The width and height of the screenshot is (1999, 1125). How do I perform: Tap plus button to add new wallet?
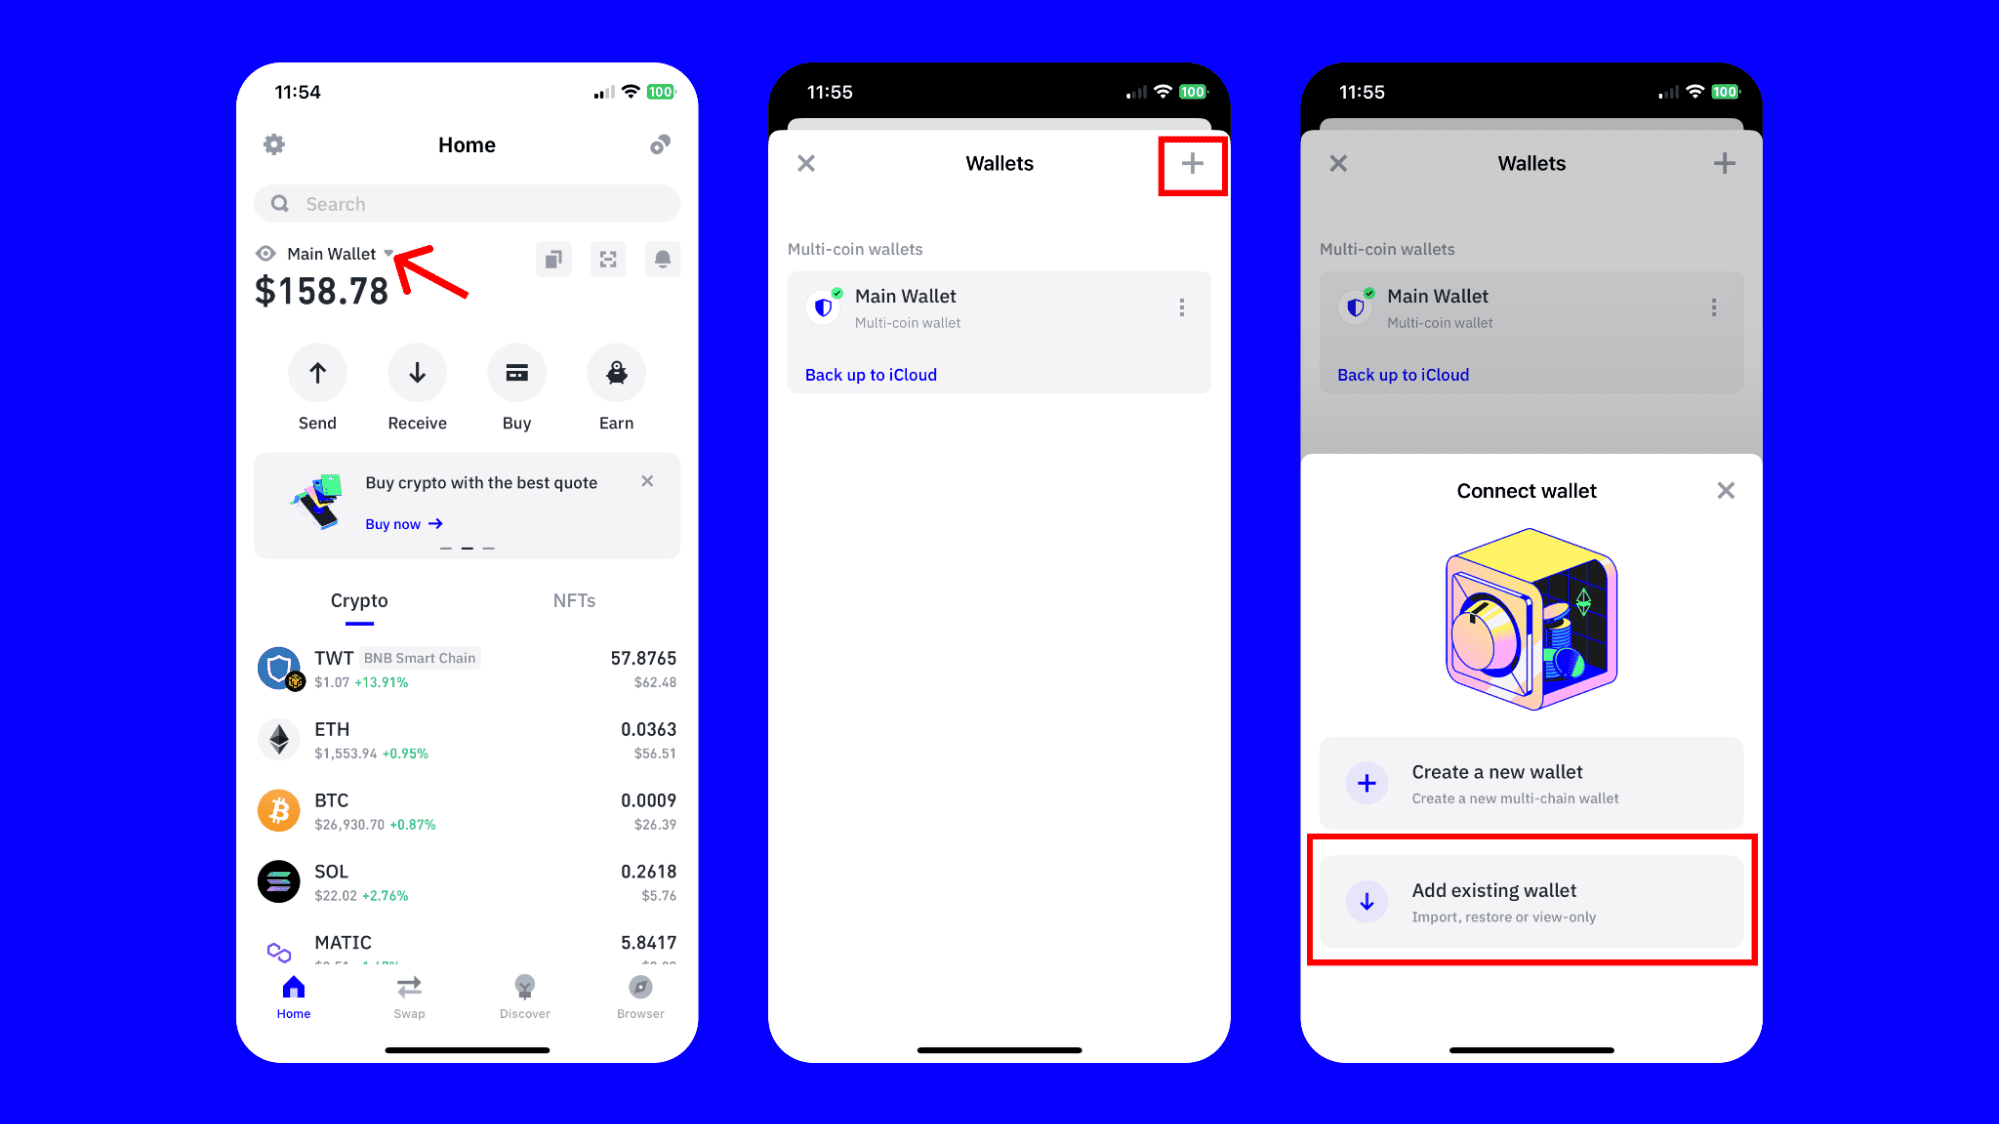click(1190, 163)
